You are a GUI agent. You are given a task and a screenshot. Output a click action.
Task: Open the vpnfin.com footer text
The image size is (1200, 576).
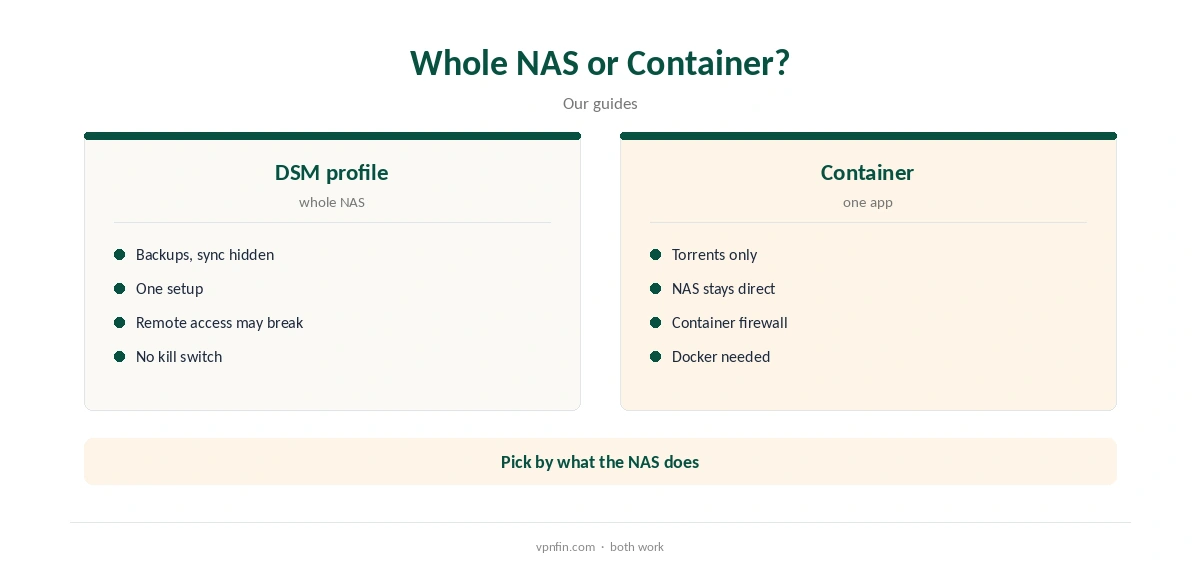[x=566, y=546]
